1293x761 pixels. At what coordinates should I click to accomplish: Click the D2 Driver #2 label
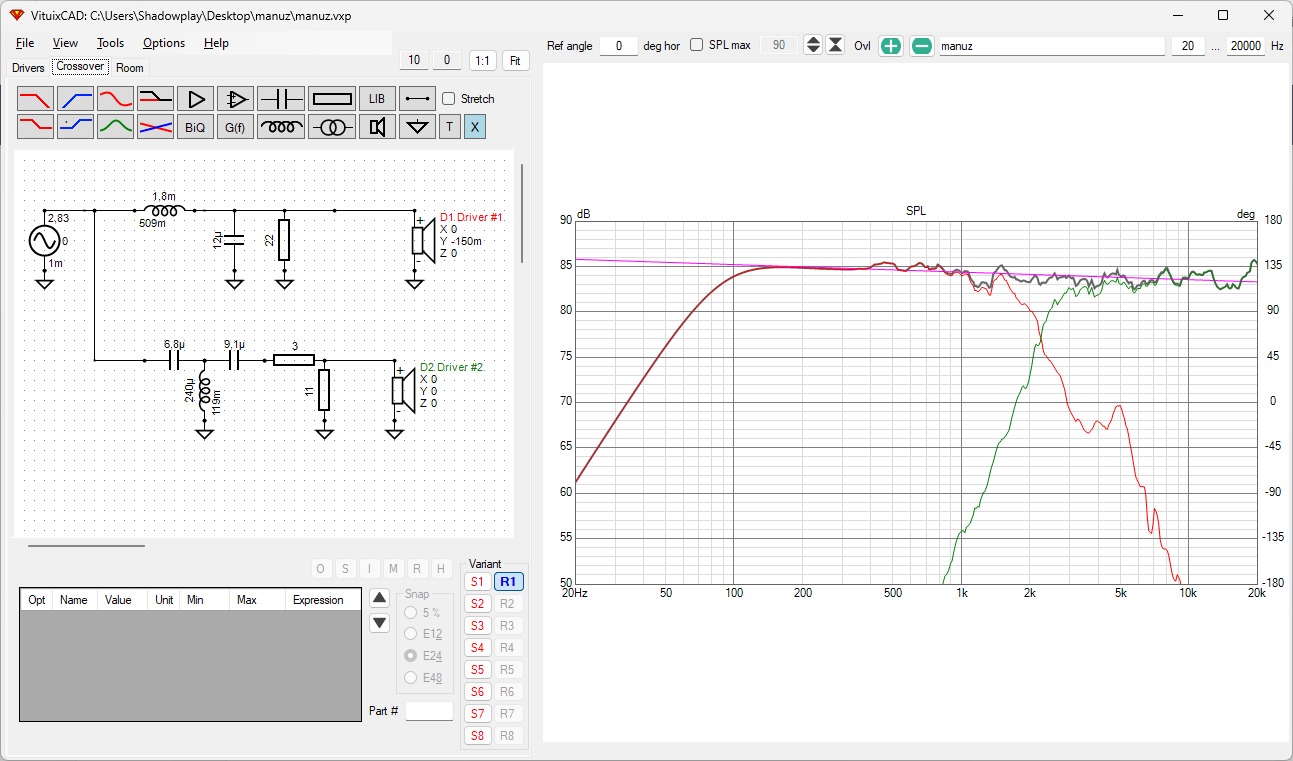[452, 367]
